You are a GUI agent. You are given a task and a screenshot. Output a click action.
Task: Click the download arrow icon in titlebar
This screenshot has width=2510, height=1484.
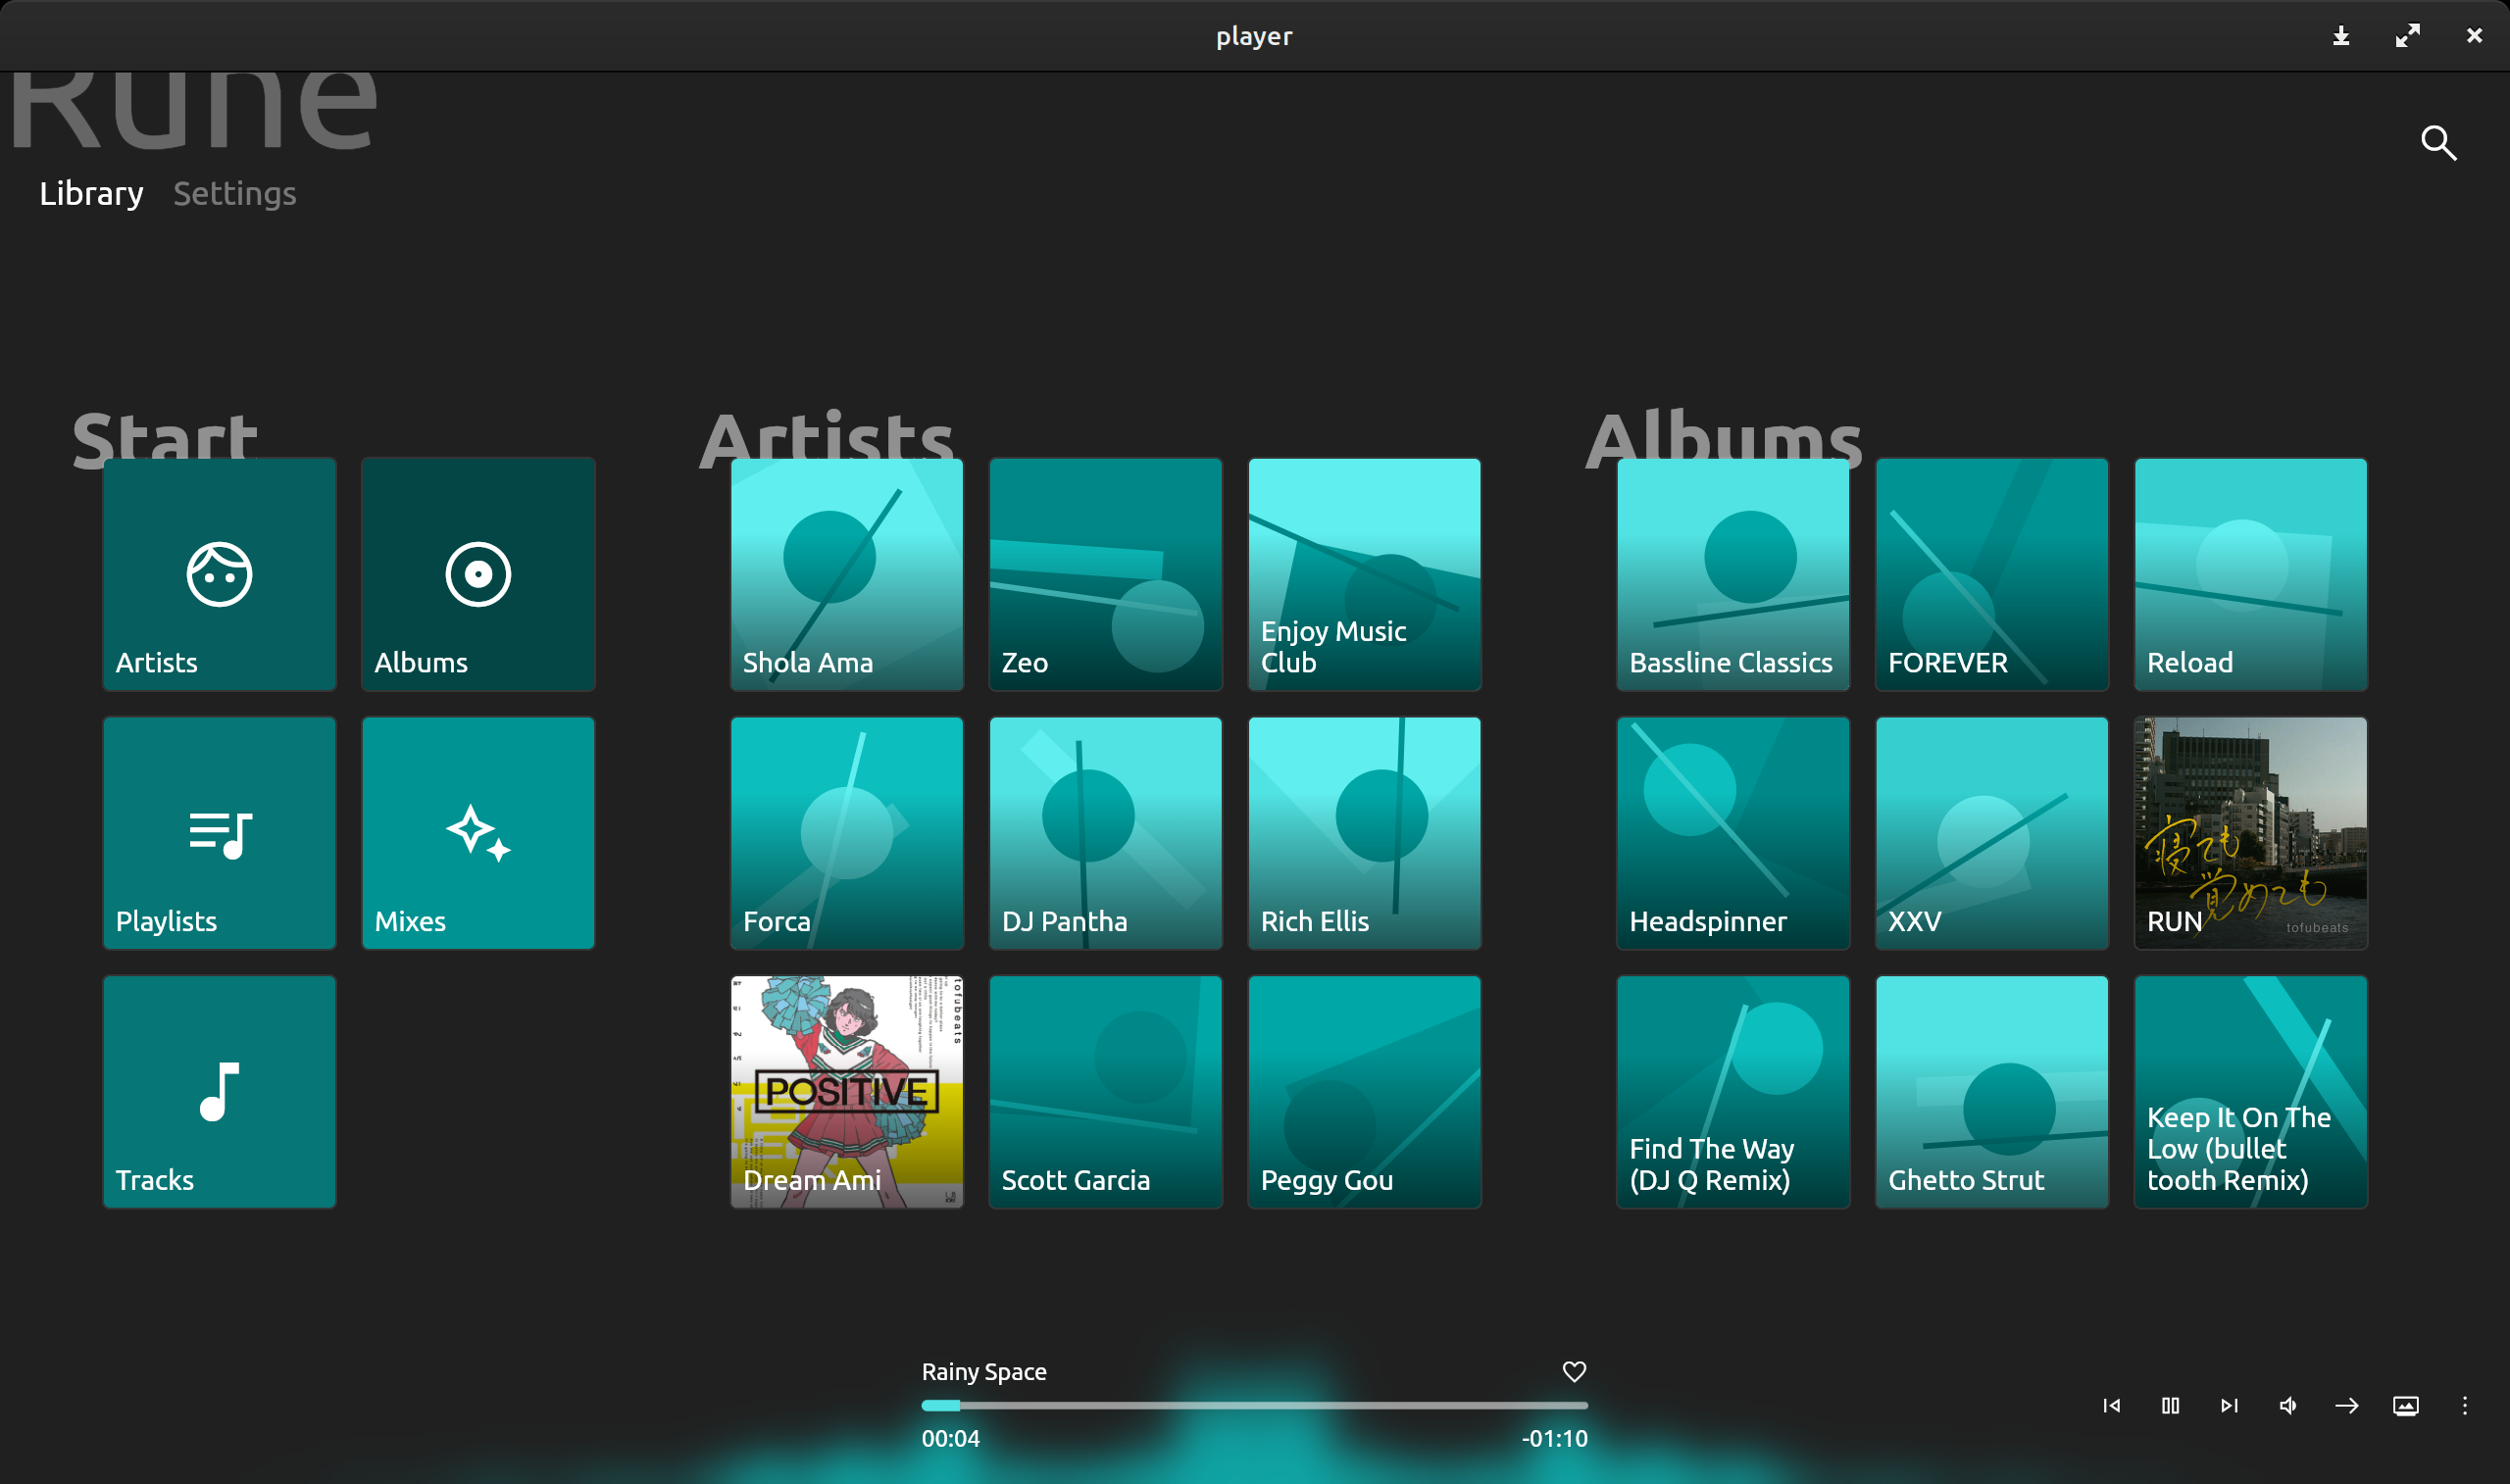tap(2341, 36)
